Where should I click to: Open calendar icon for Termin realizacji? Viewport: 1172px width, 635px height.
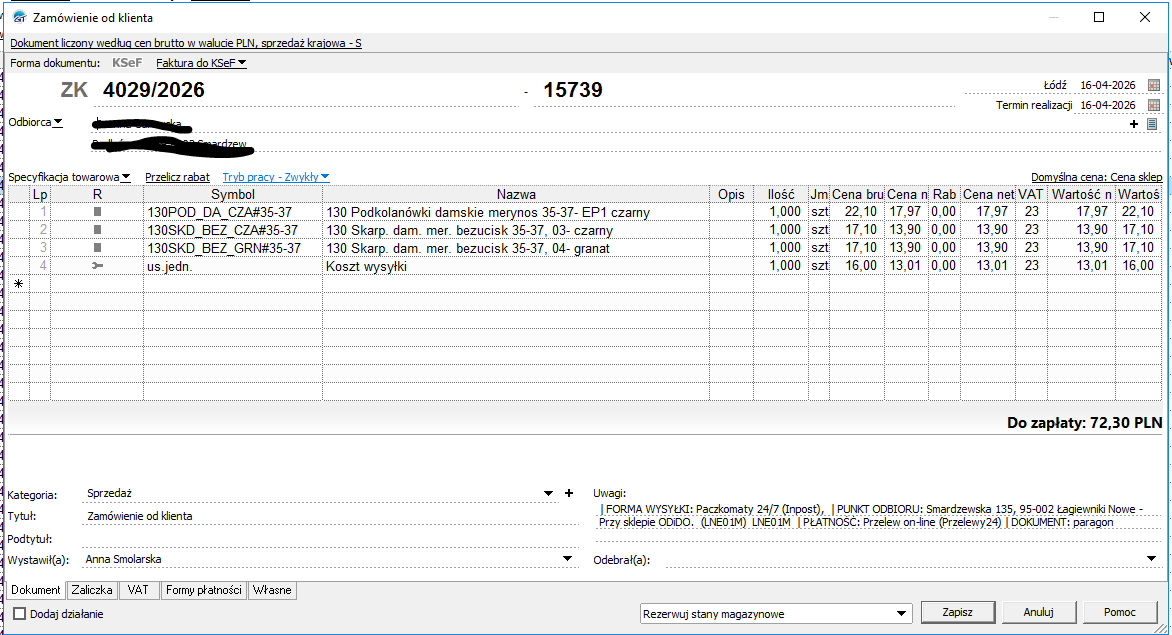click(1153, 105)
